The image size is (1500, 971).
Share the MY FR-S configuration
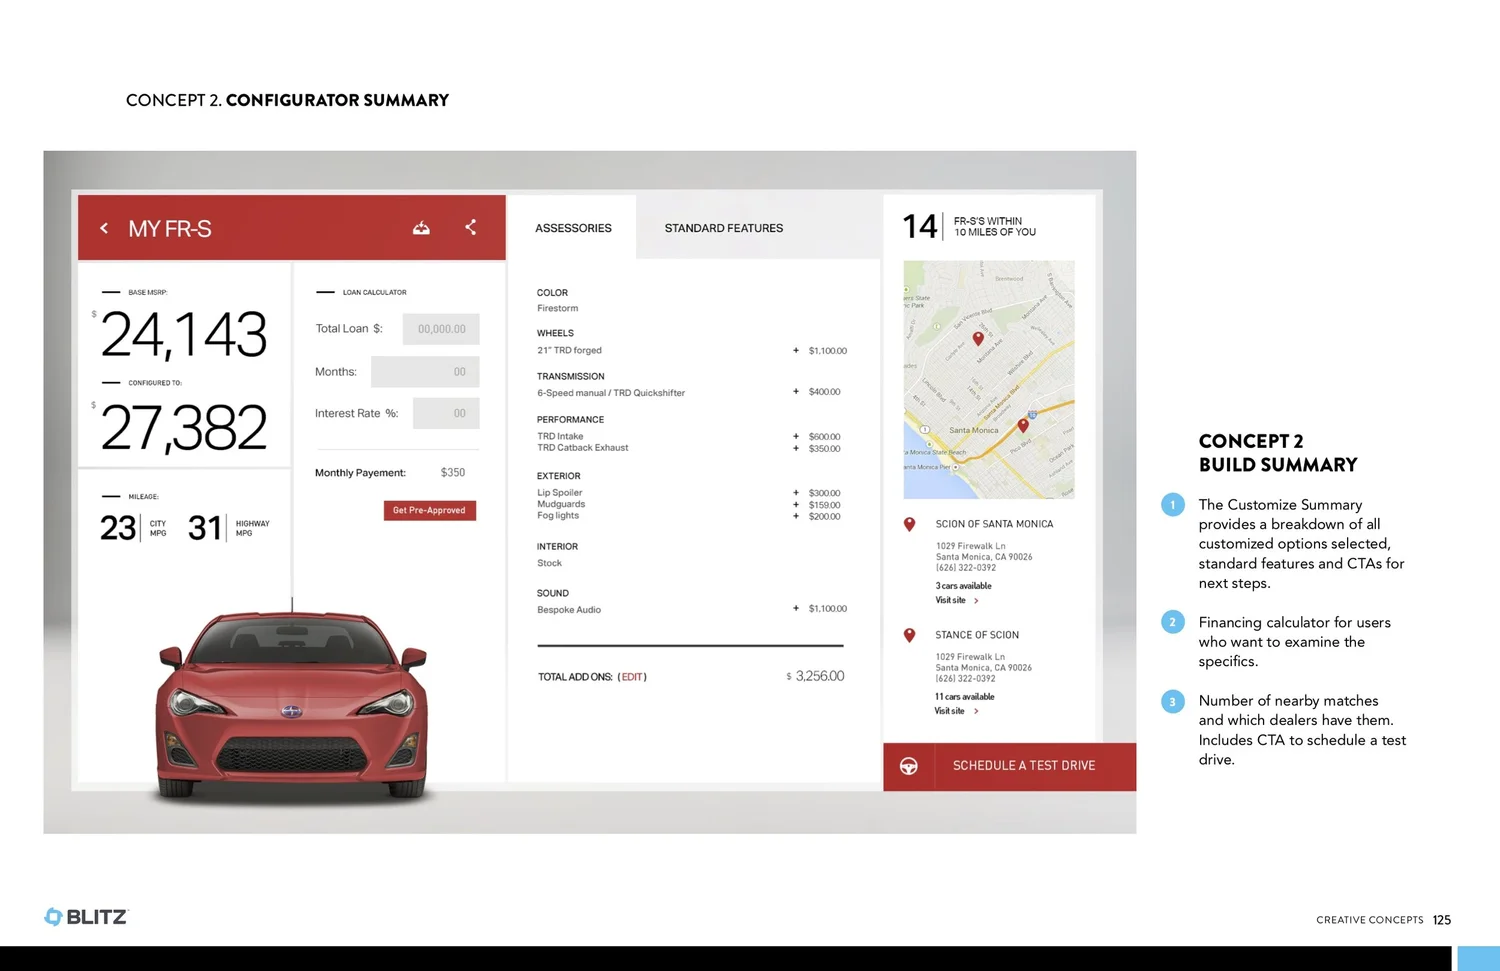pyautogui.click(x=470, y=227)
